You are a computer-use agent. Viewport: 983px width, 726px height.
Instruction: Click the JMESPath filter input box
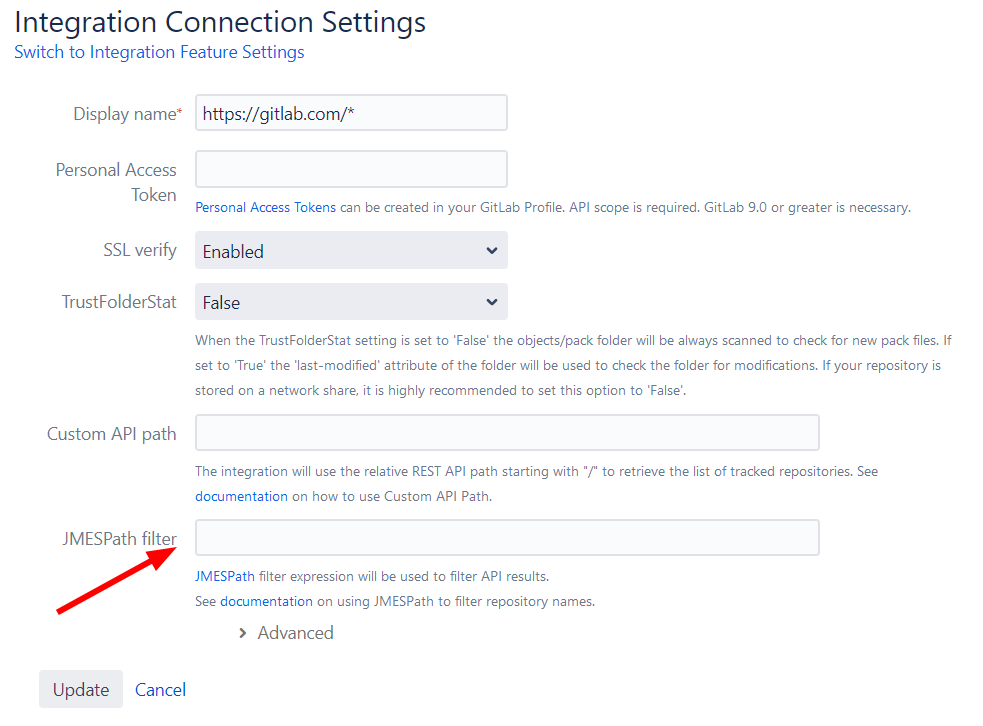[506, 537]
